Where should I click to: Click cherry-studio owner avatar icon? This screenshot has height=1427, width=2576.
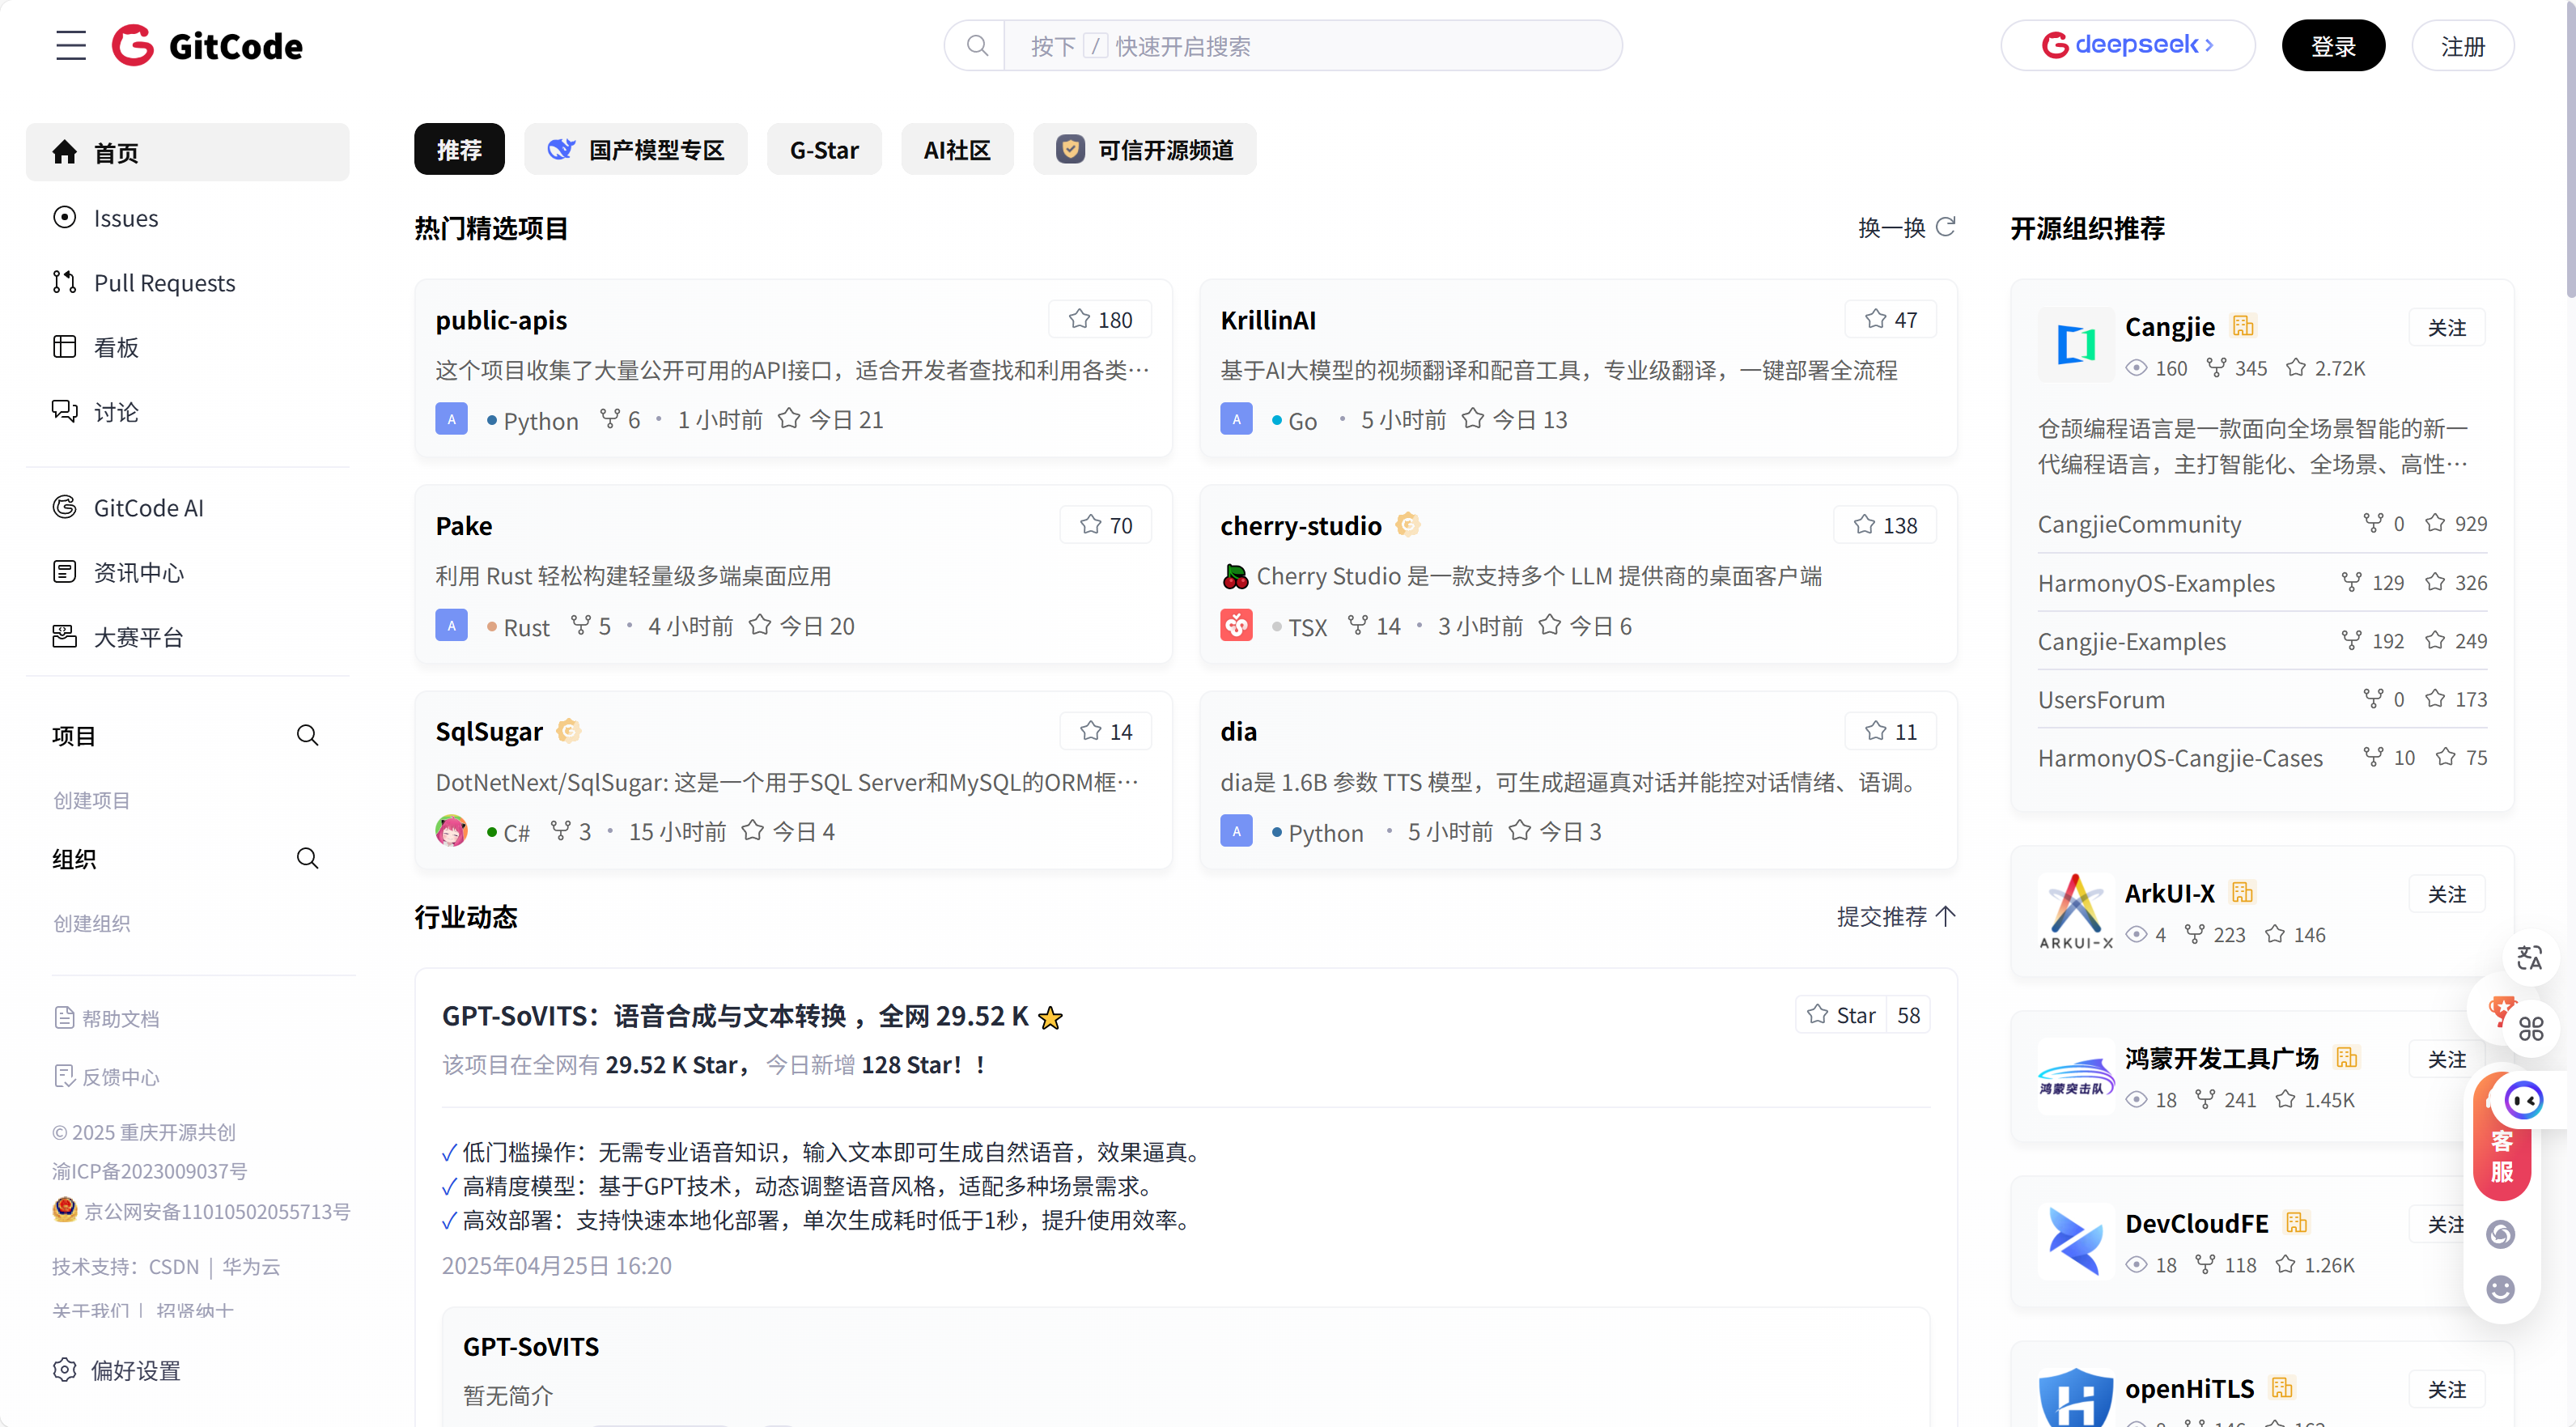pos(1236,625)
